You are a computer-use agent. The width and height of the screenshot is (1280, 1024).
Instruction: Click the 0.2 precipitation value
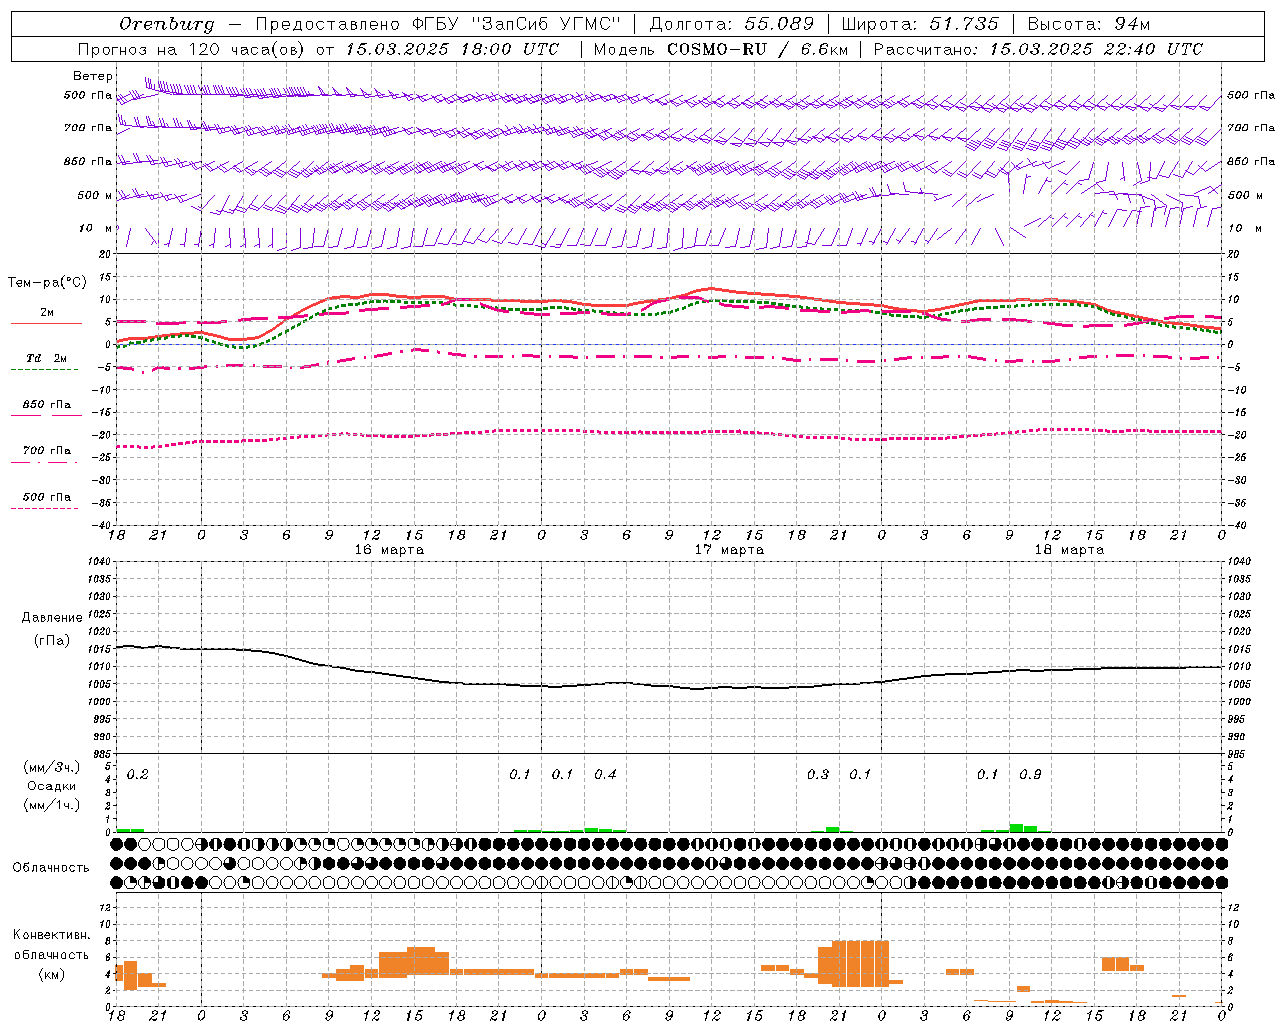138,775
